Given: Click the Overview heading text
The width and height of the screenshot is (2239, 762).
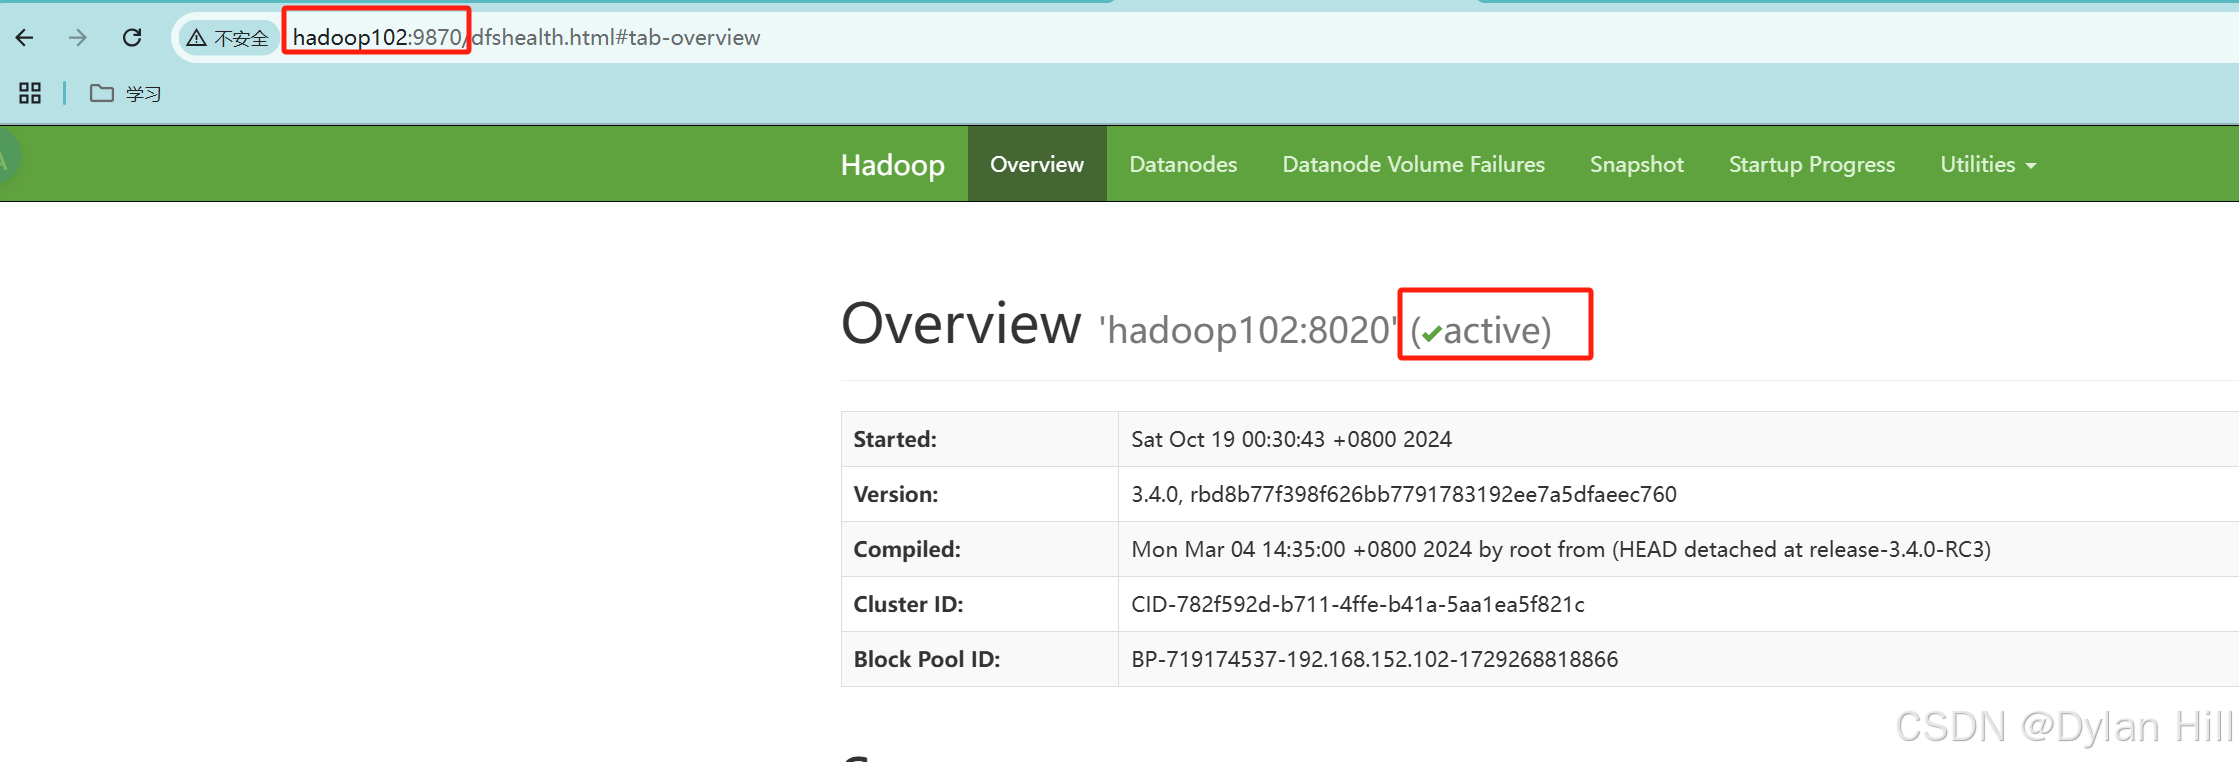Looking at the screenshot, I should coord(961,324).
